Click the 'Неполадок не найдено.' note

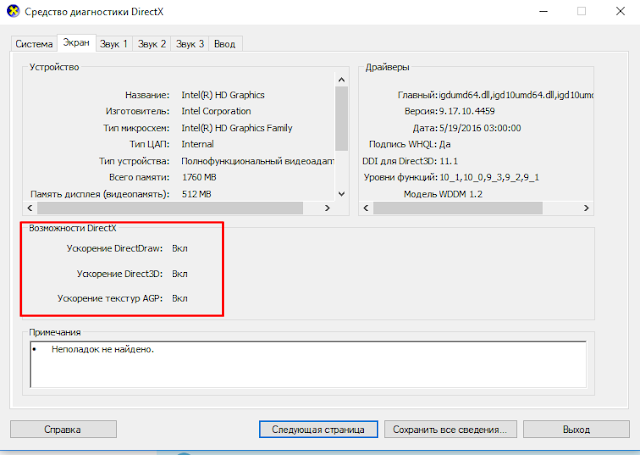(x=102, y=349)
